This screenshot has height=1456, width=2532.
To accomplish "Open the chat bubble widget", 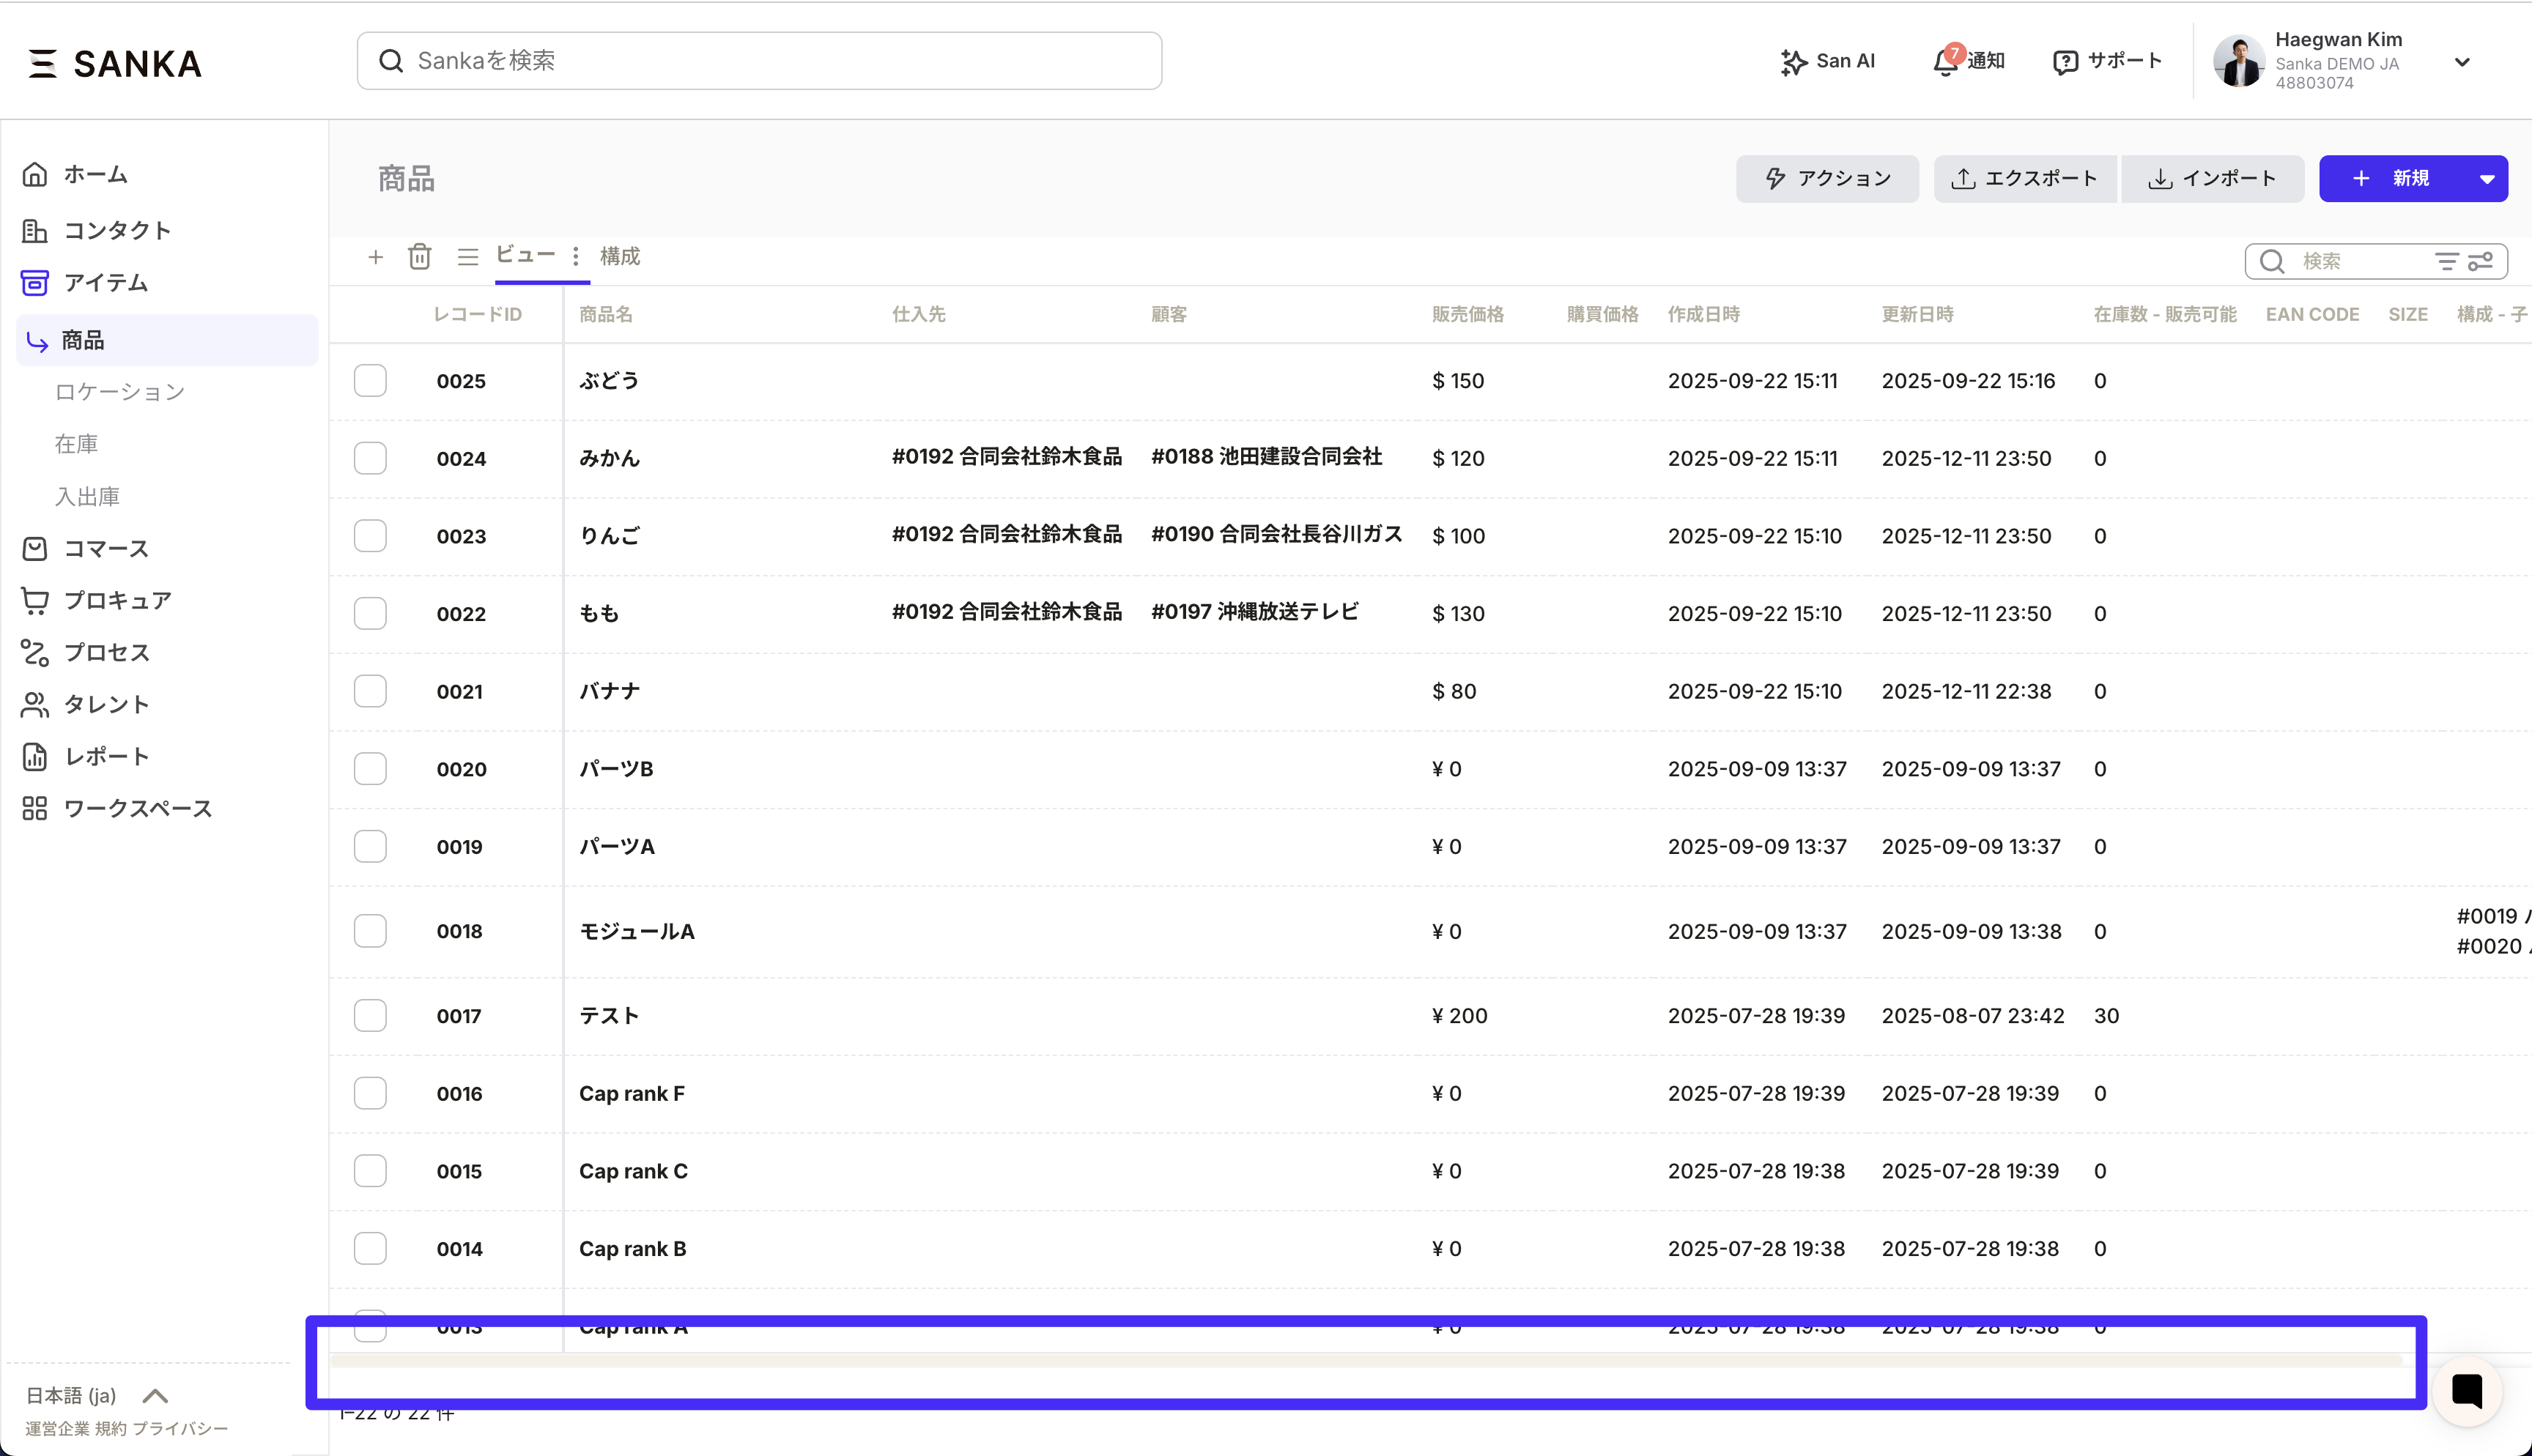I will point(2466,1390).
